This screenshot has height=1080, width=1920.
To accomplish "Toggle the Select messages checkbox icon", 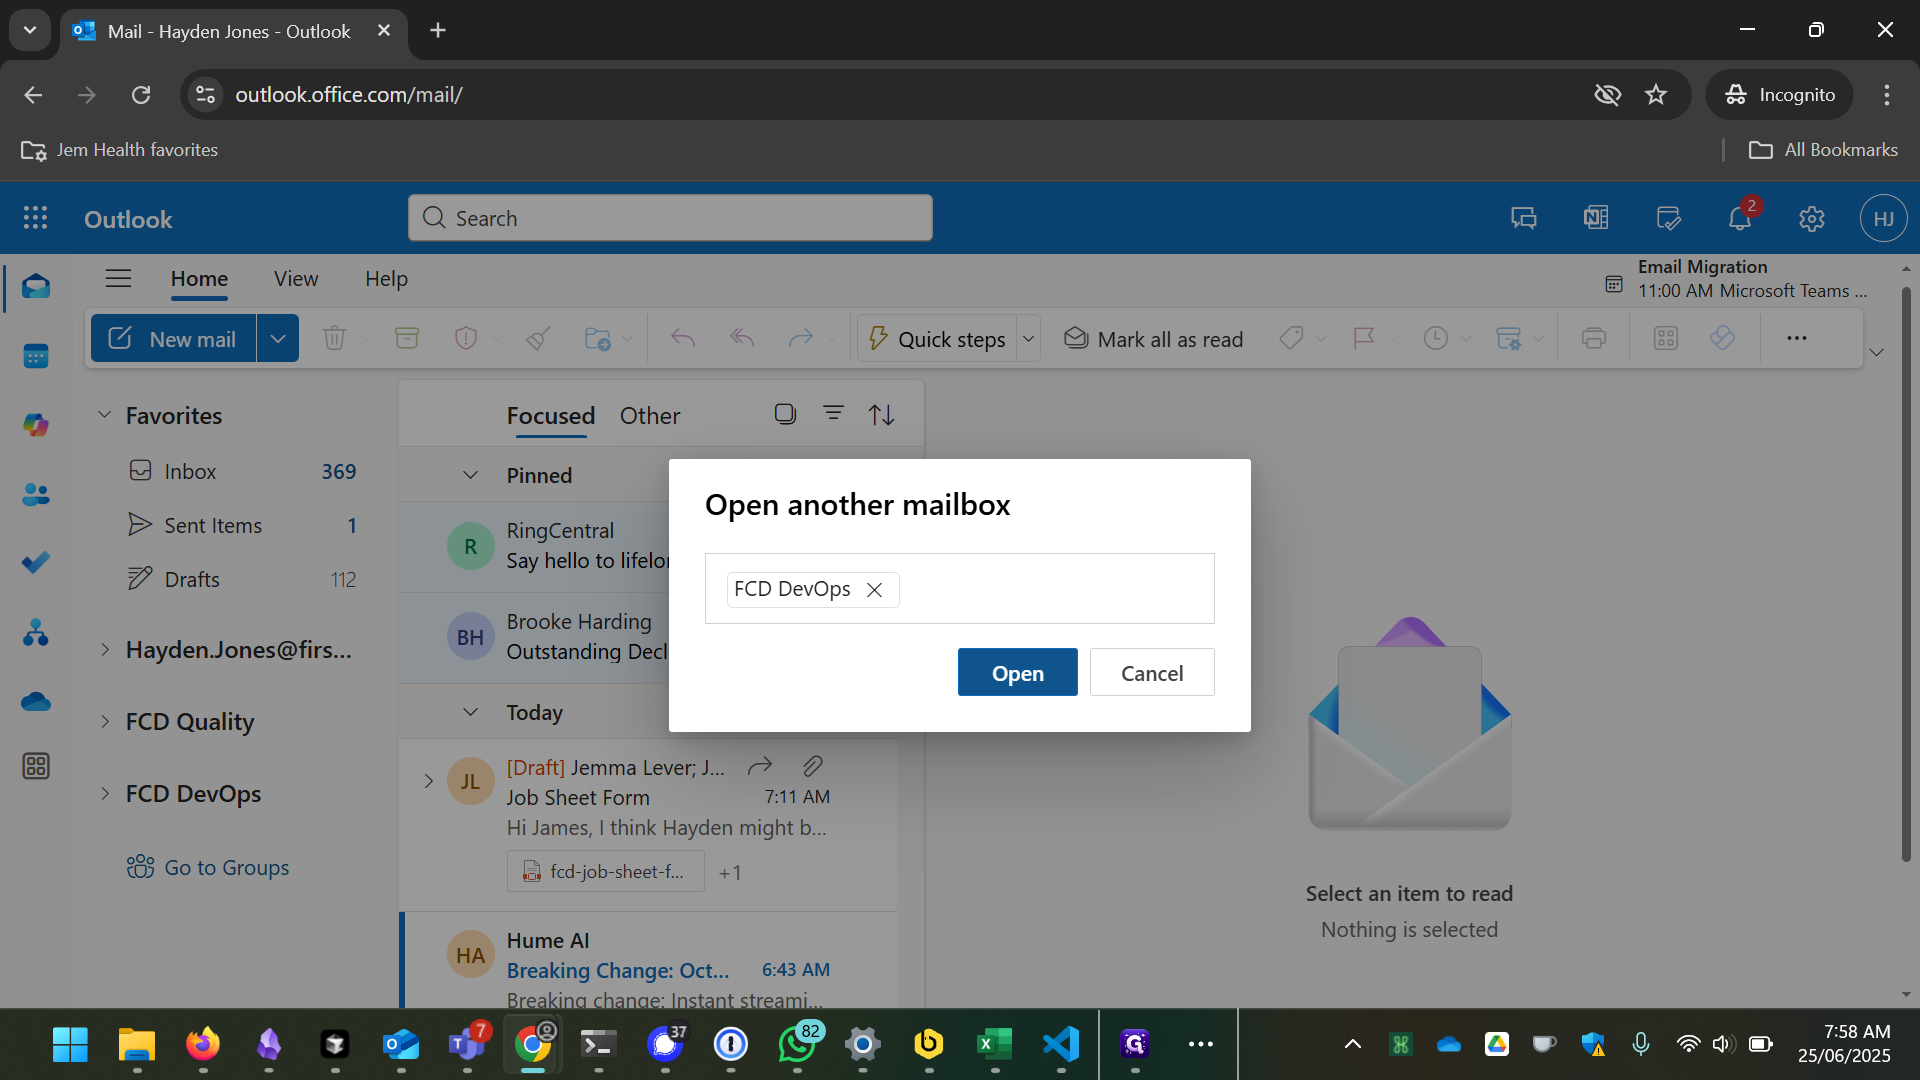I will click(x=786, y=414).
